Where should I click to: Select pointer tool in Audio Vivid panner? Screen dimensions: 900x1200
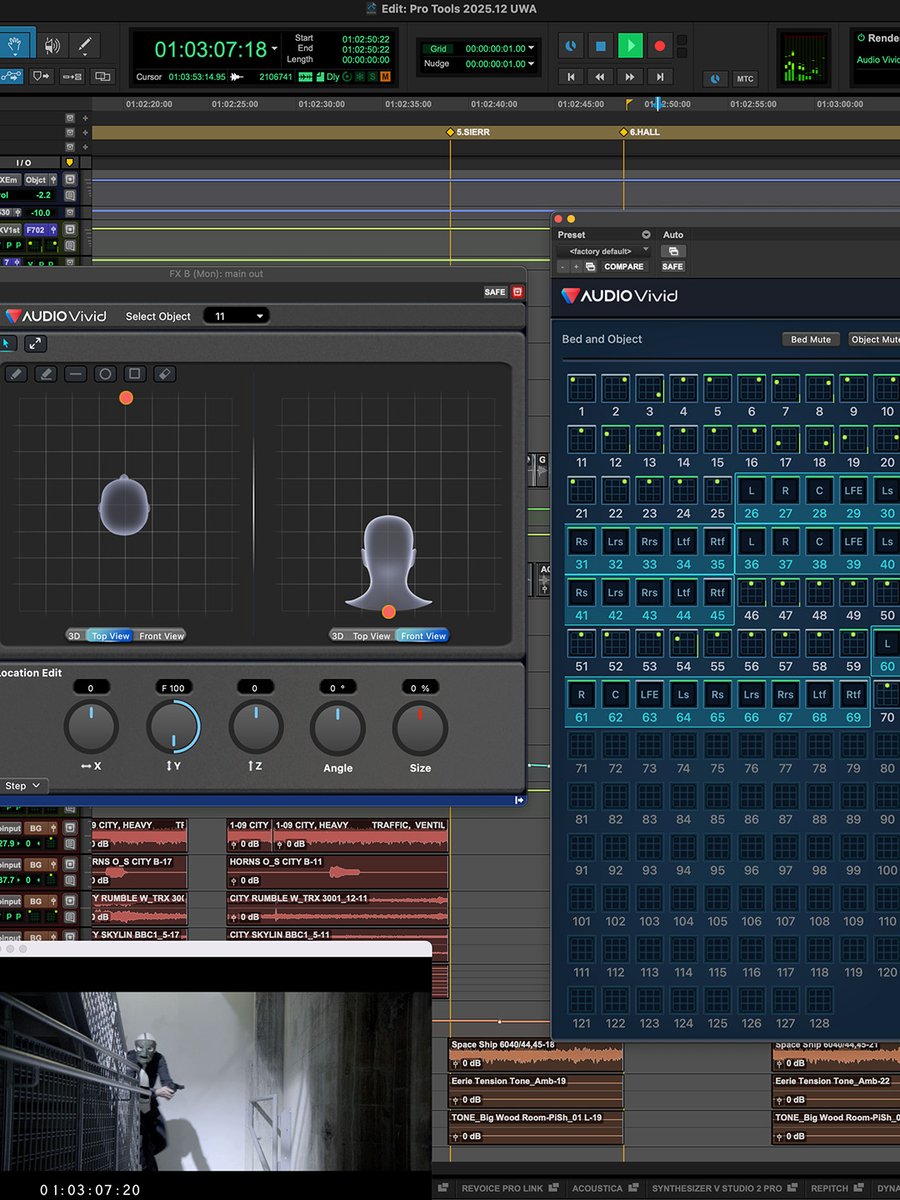[7, 343]
